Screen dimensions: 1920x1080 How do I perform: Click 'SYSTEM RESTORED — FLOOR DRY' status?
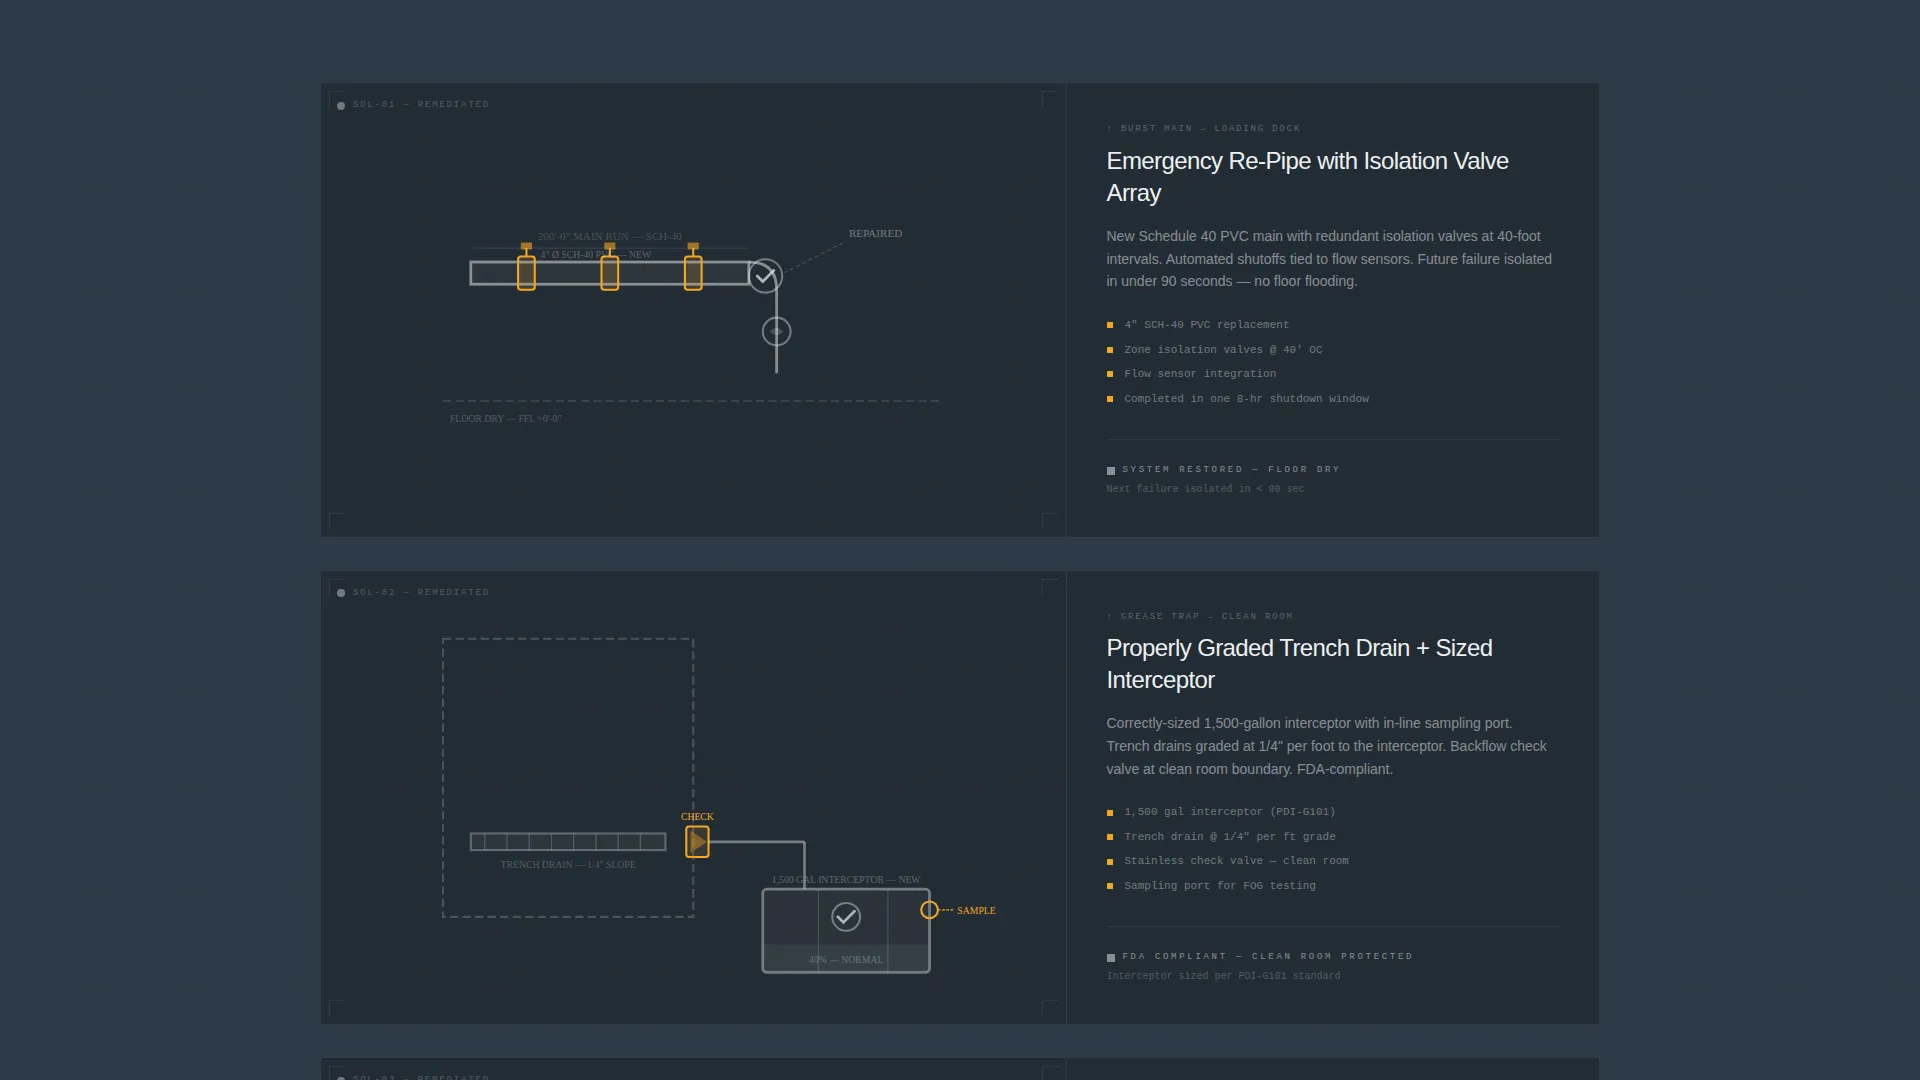[x=1230, y=469]
